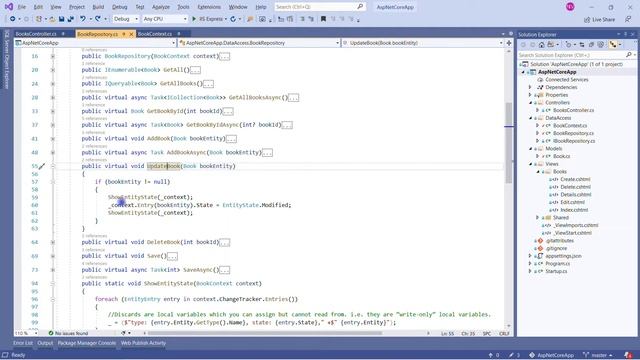This screenshot has height=360, width=640.
Task: Expand collapsed GetAll method at line 20
Action: tap(53, 70)
